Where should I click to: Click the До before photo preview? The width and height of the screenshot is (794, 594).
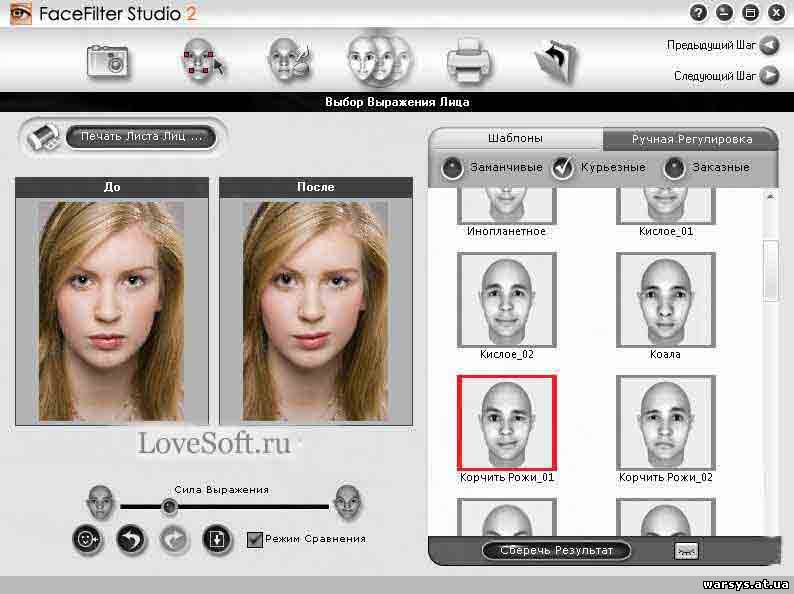(112, 311)
